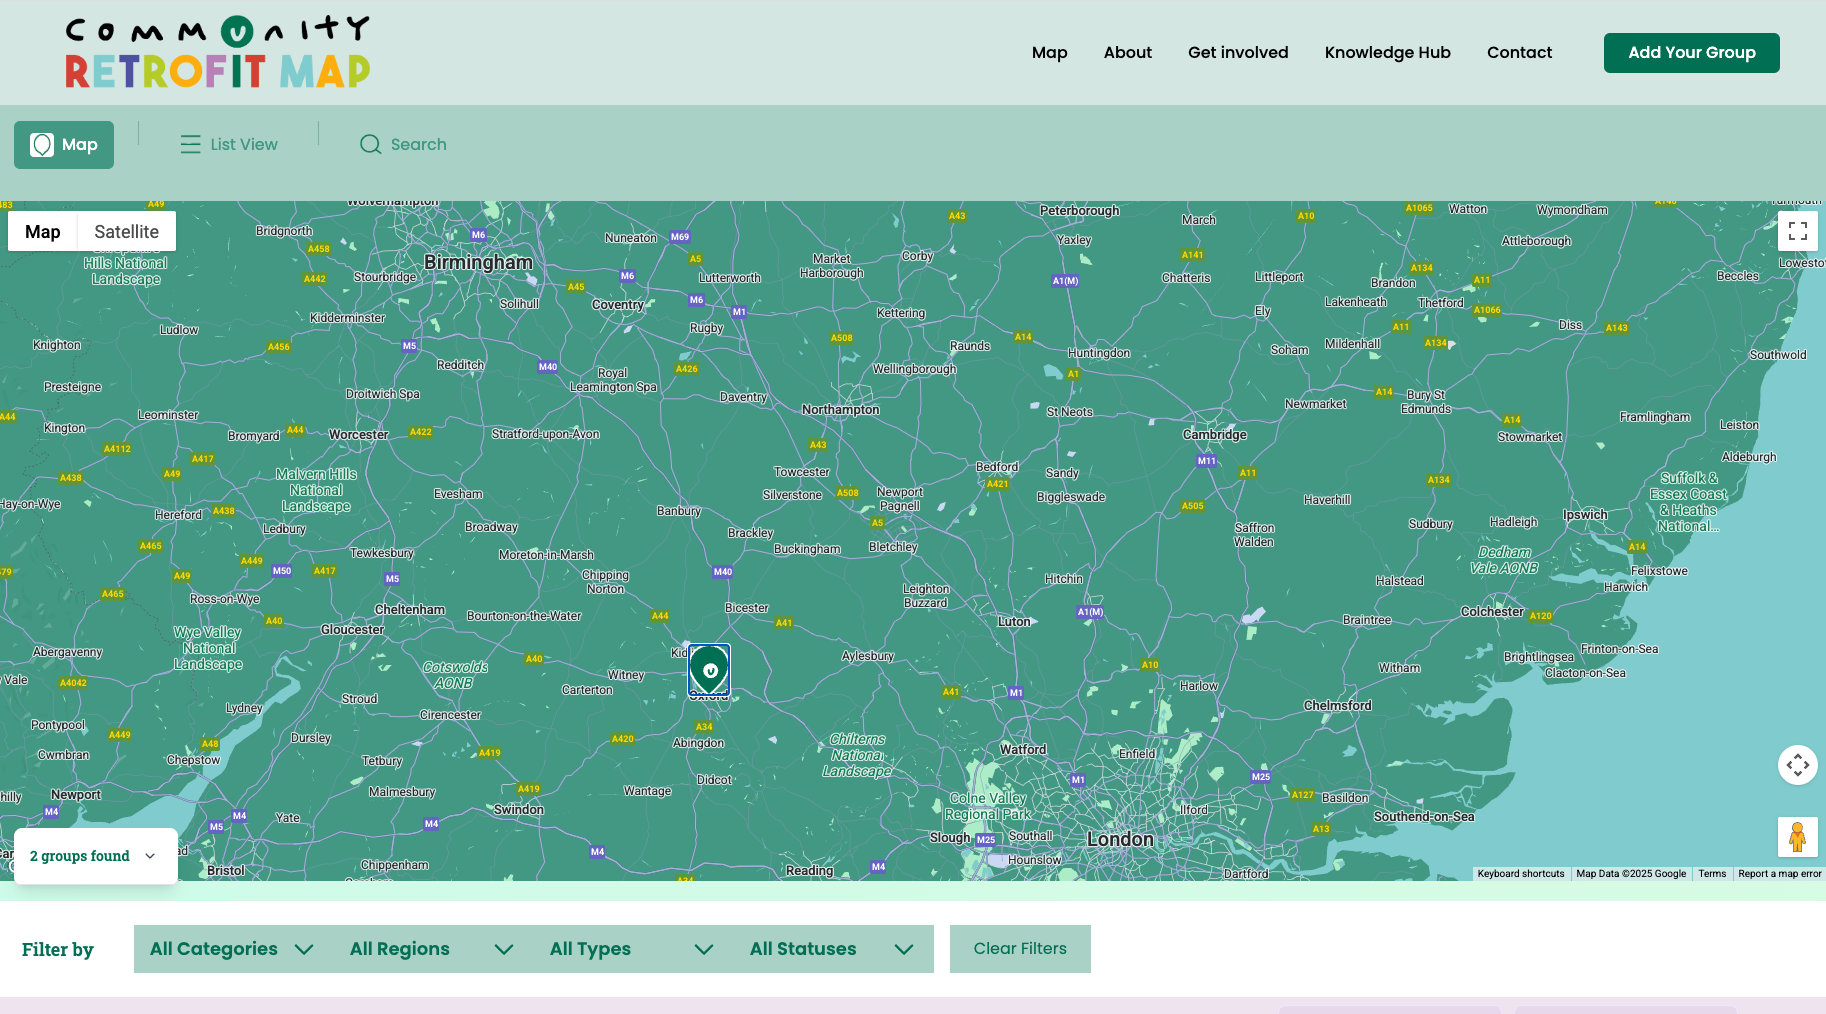This screenshot has width=1826, height=1014.
Task: Toggle the Map view button
Action: coord(63,144)
